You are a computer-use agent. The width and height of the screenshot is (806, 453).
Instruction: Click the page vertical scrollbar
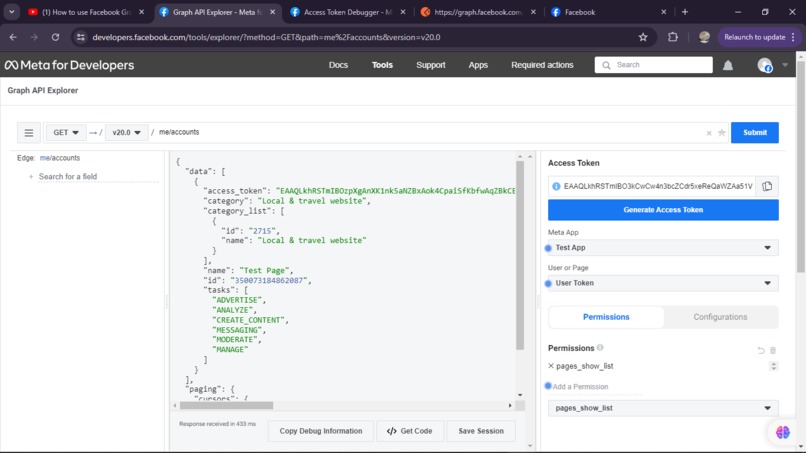coord(801,167)
